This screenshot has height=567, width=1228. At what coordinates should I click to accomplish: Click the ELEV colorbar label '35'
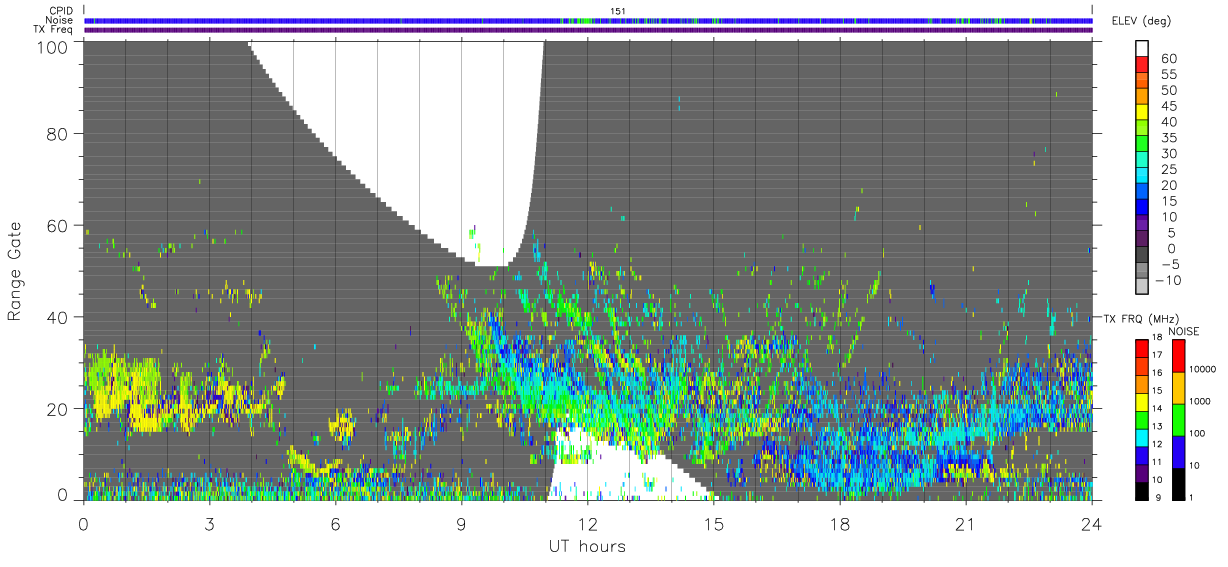[x=1168, y=139]
